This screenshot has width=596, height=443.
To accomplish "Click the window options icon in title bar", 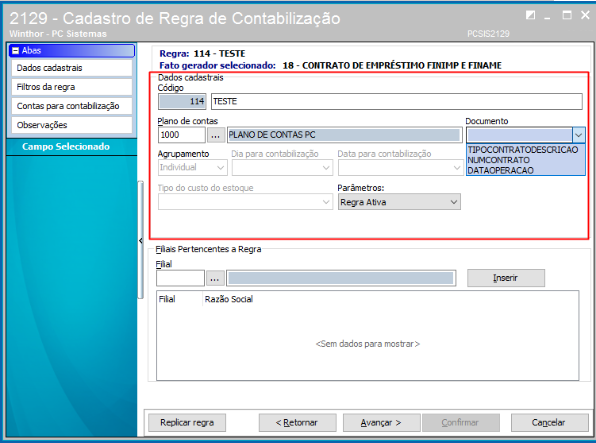I will click(x=530, y=15).
